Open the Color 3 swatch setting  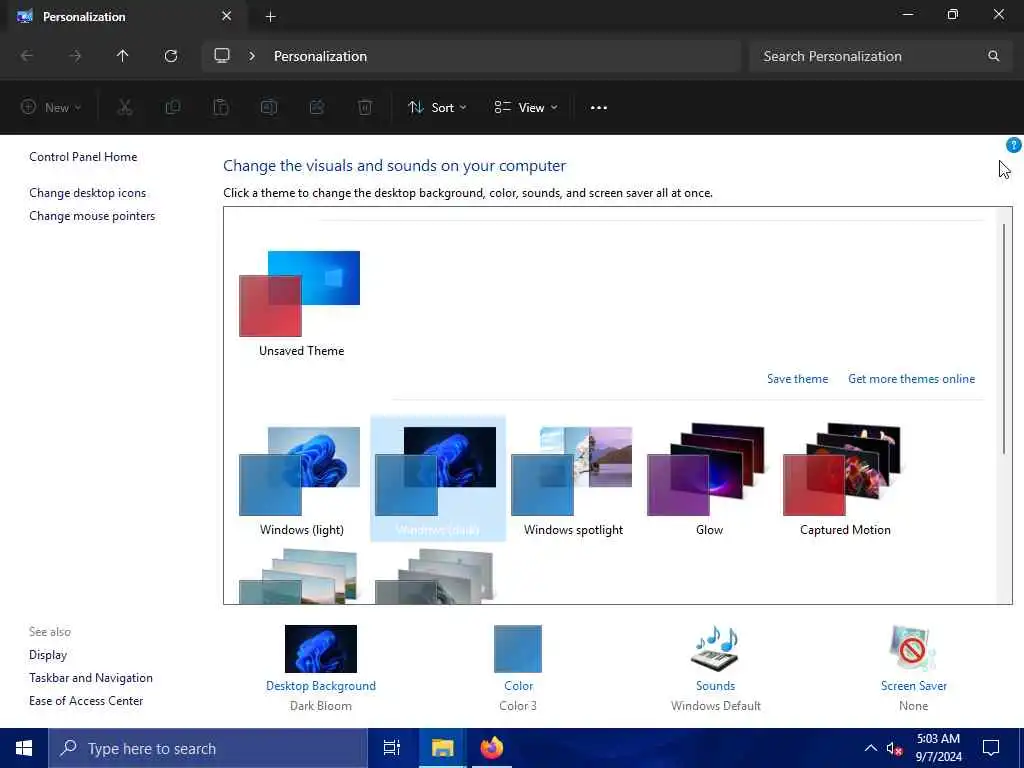tap(518, 648)
